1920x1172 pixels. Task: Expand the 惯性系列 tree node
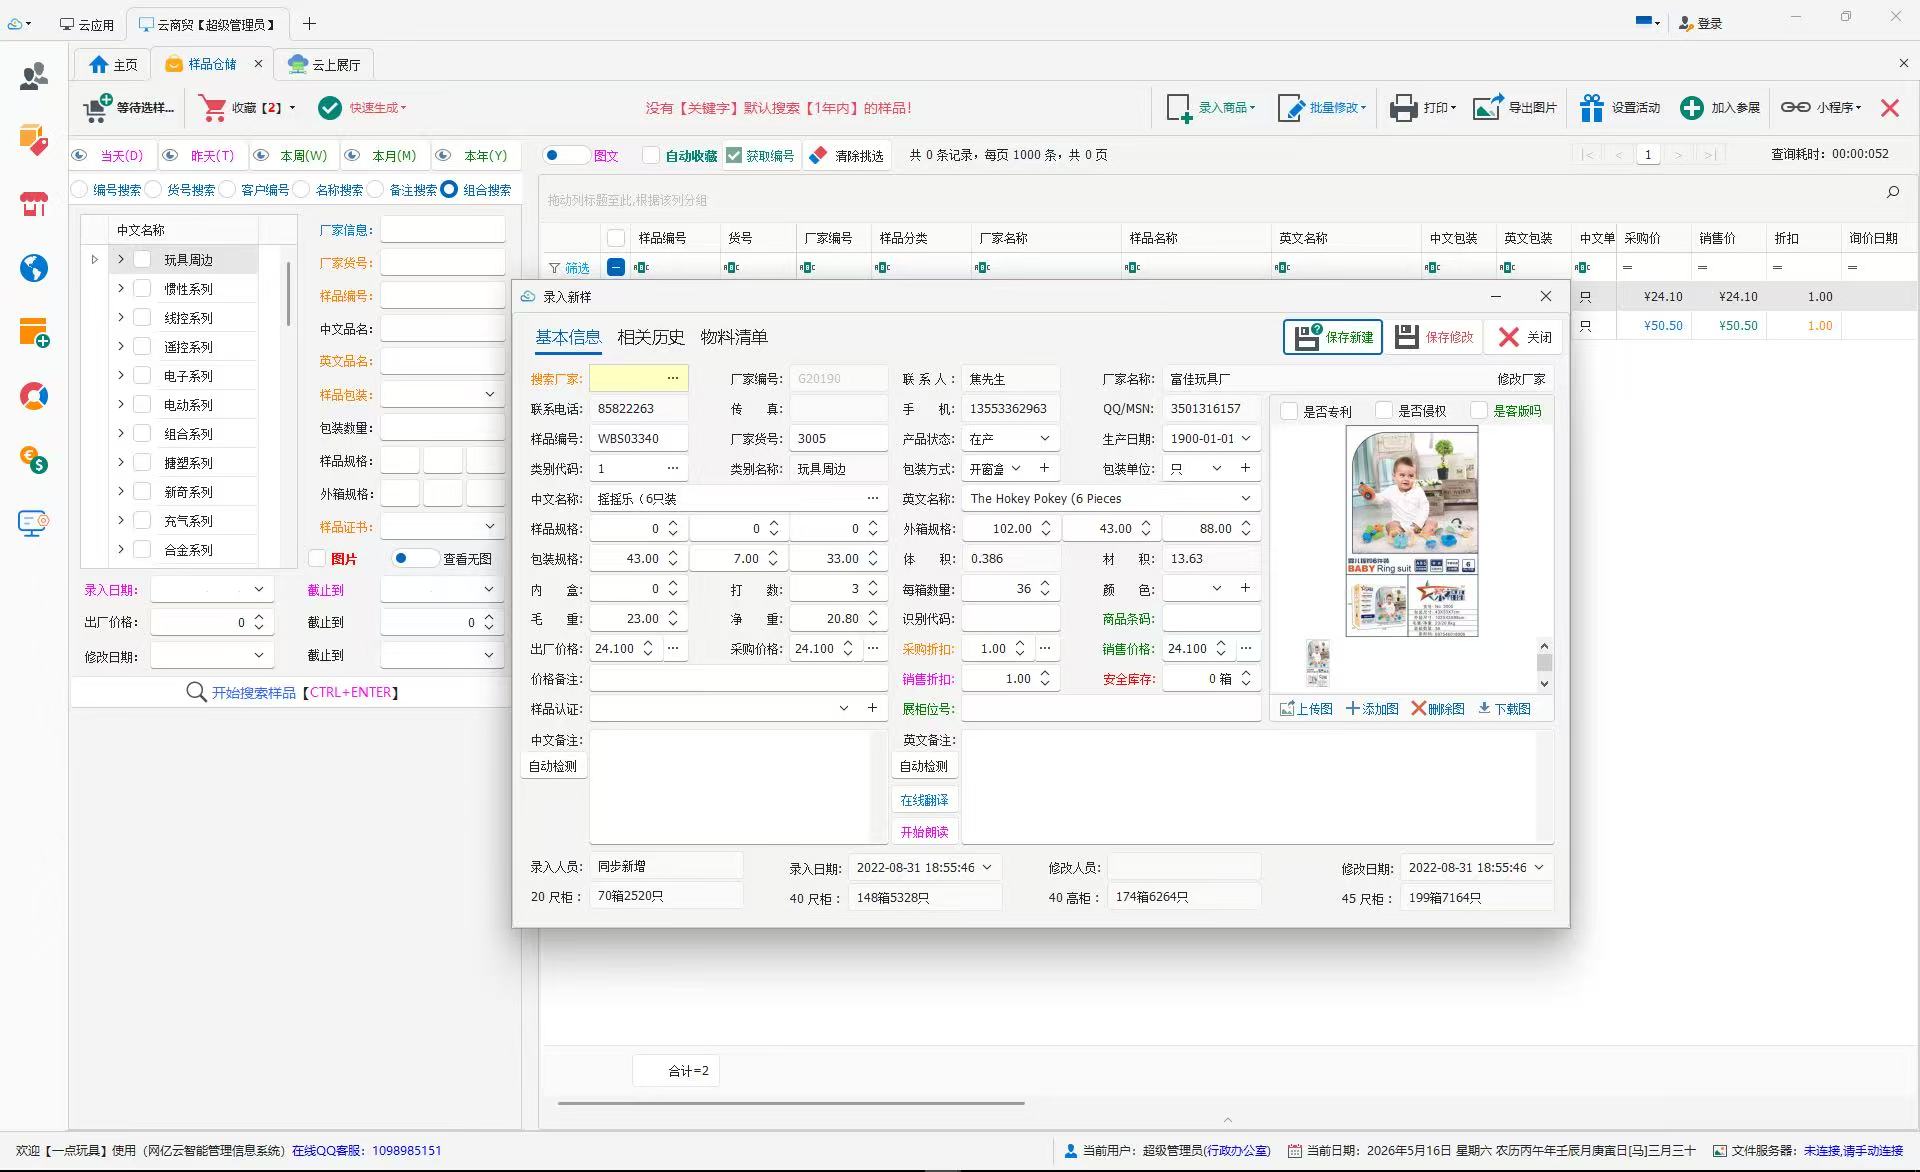(x=121, y=289)
